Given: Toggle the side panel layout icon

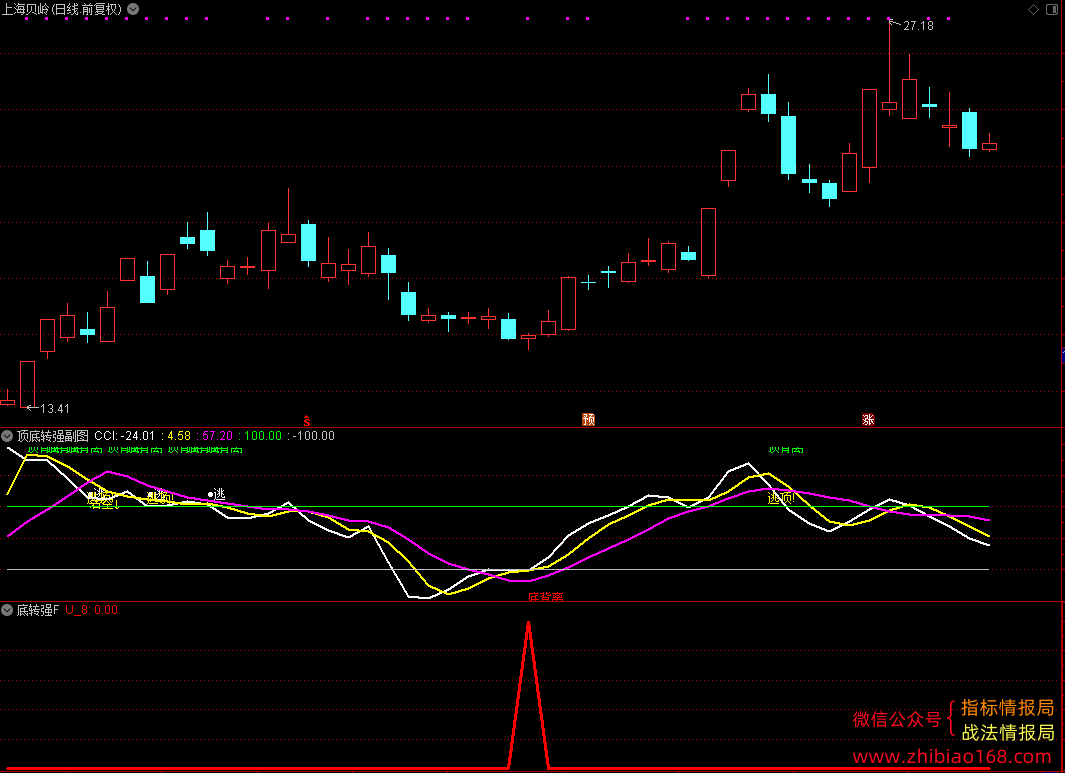Looking at the screenshot, I should (x=1052, y=9).
